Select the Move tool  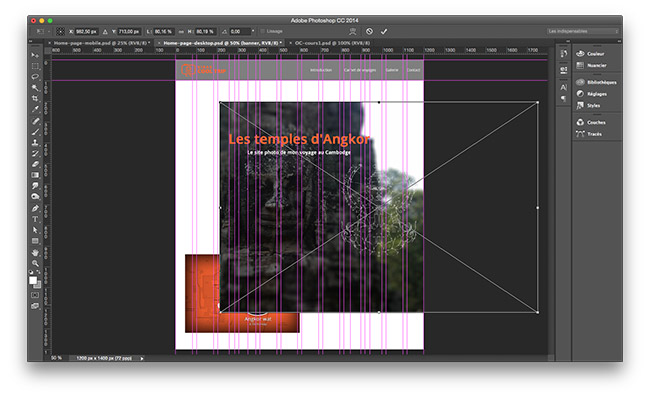[35, 55]
